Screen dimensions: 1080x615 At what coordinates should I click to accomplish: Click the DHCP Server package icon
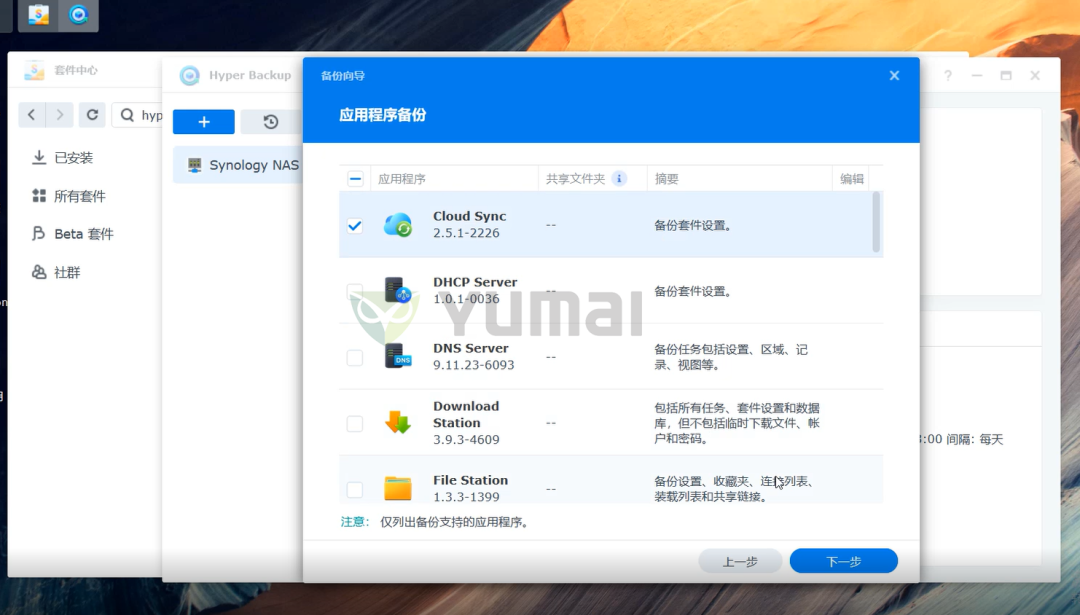point(397,290)
